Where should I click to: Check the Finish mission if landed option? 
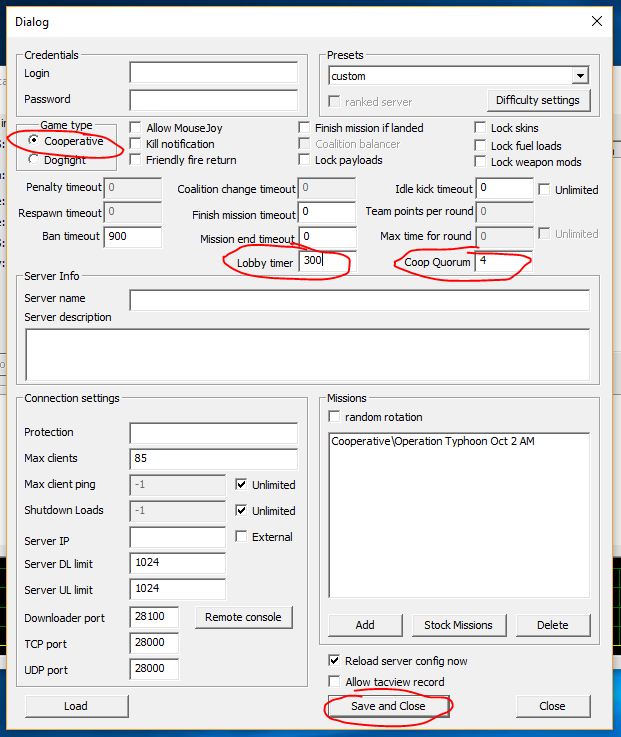pyautogui.click(x=305, y=128)
